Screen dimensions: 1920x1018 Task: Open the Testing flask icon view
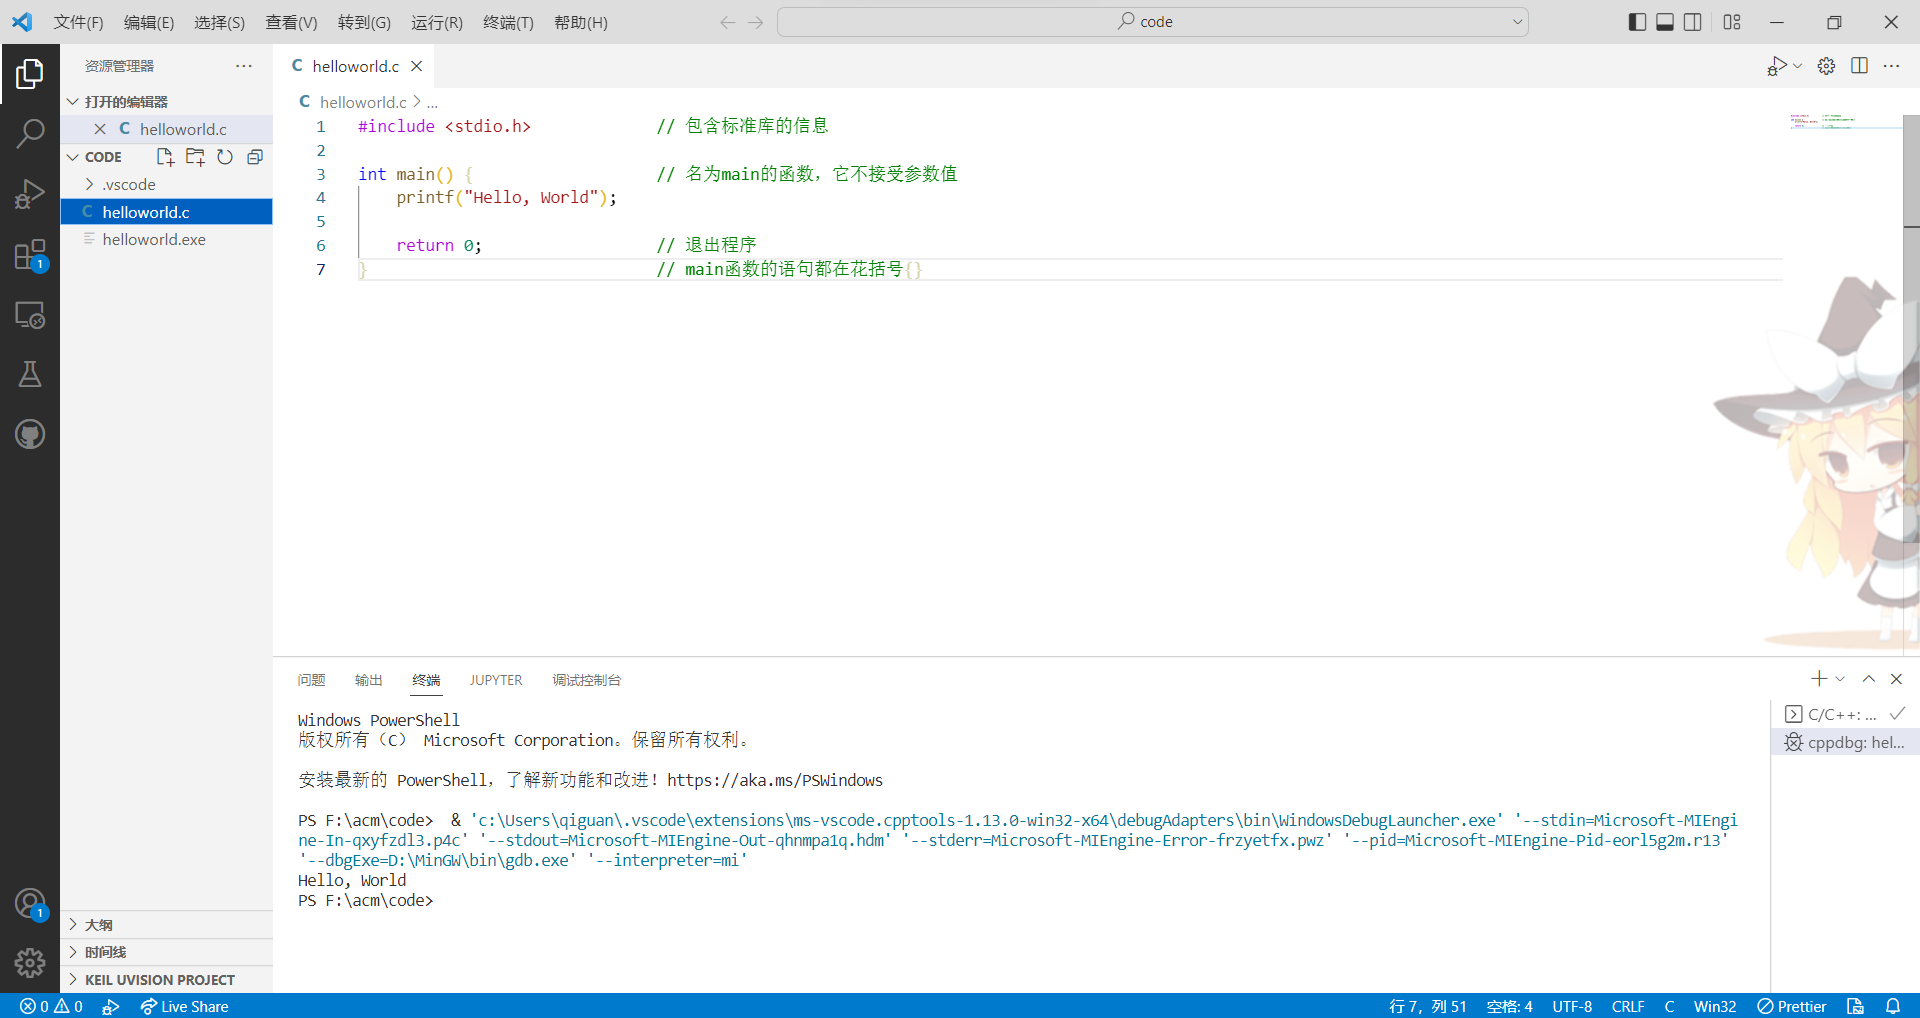coord(30,374)
